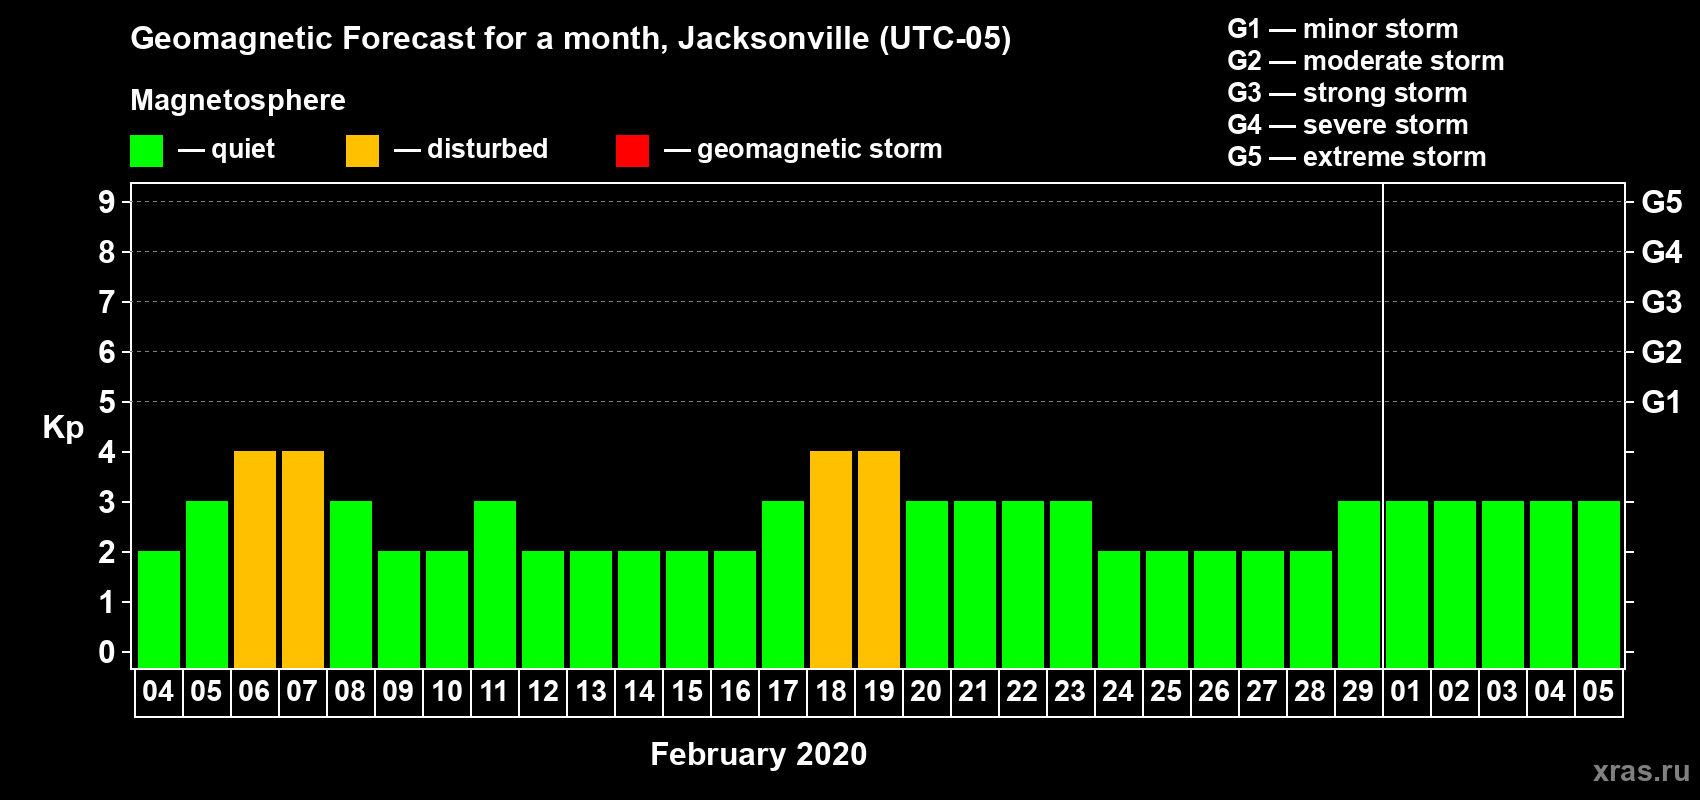The width and height of the screenshot is (1700, 800).
Task: Click the date label '16' on the axis
Action: click(x=734, y=692)
